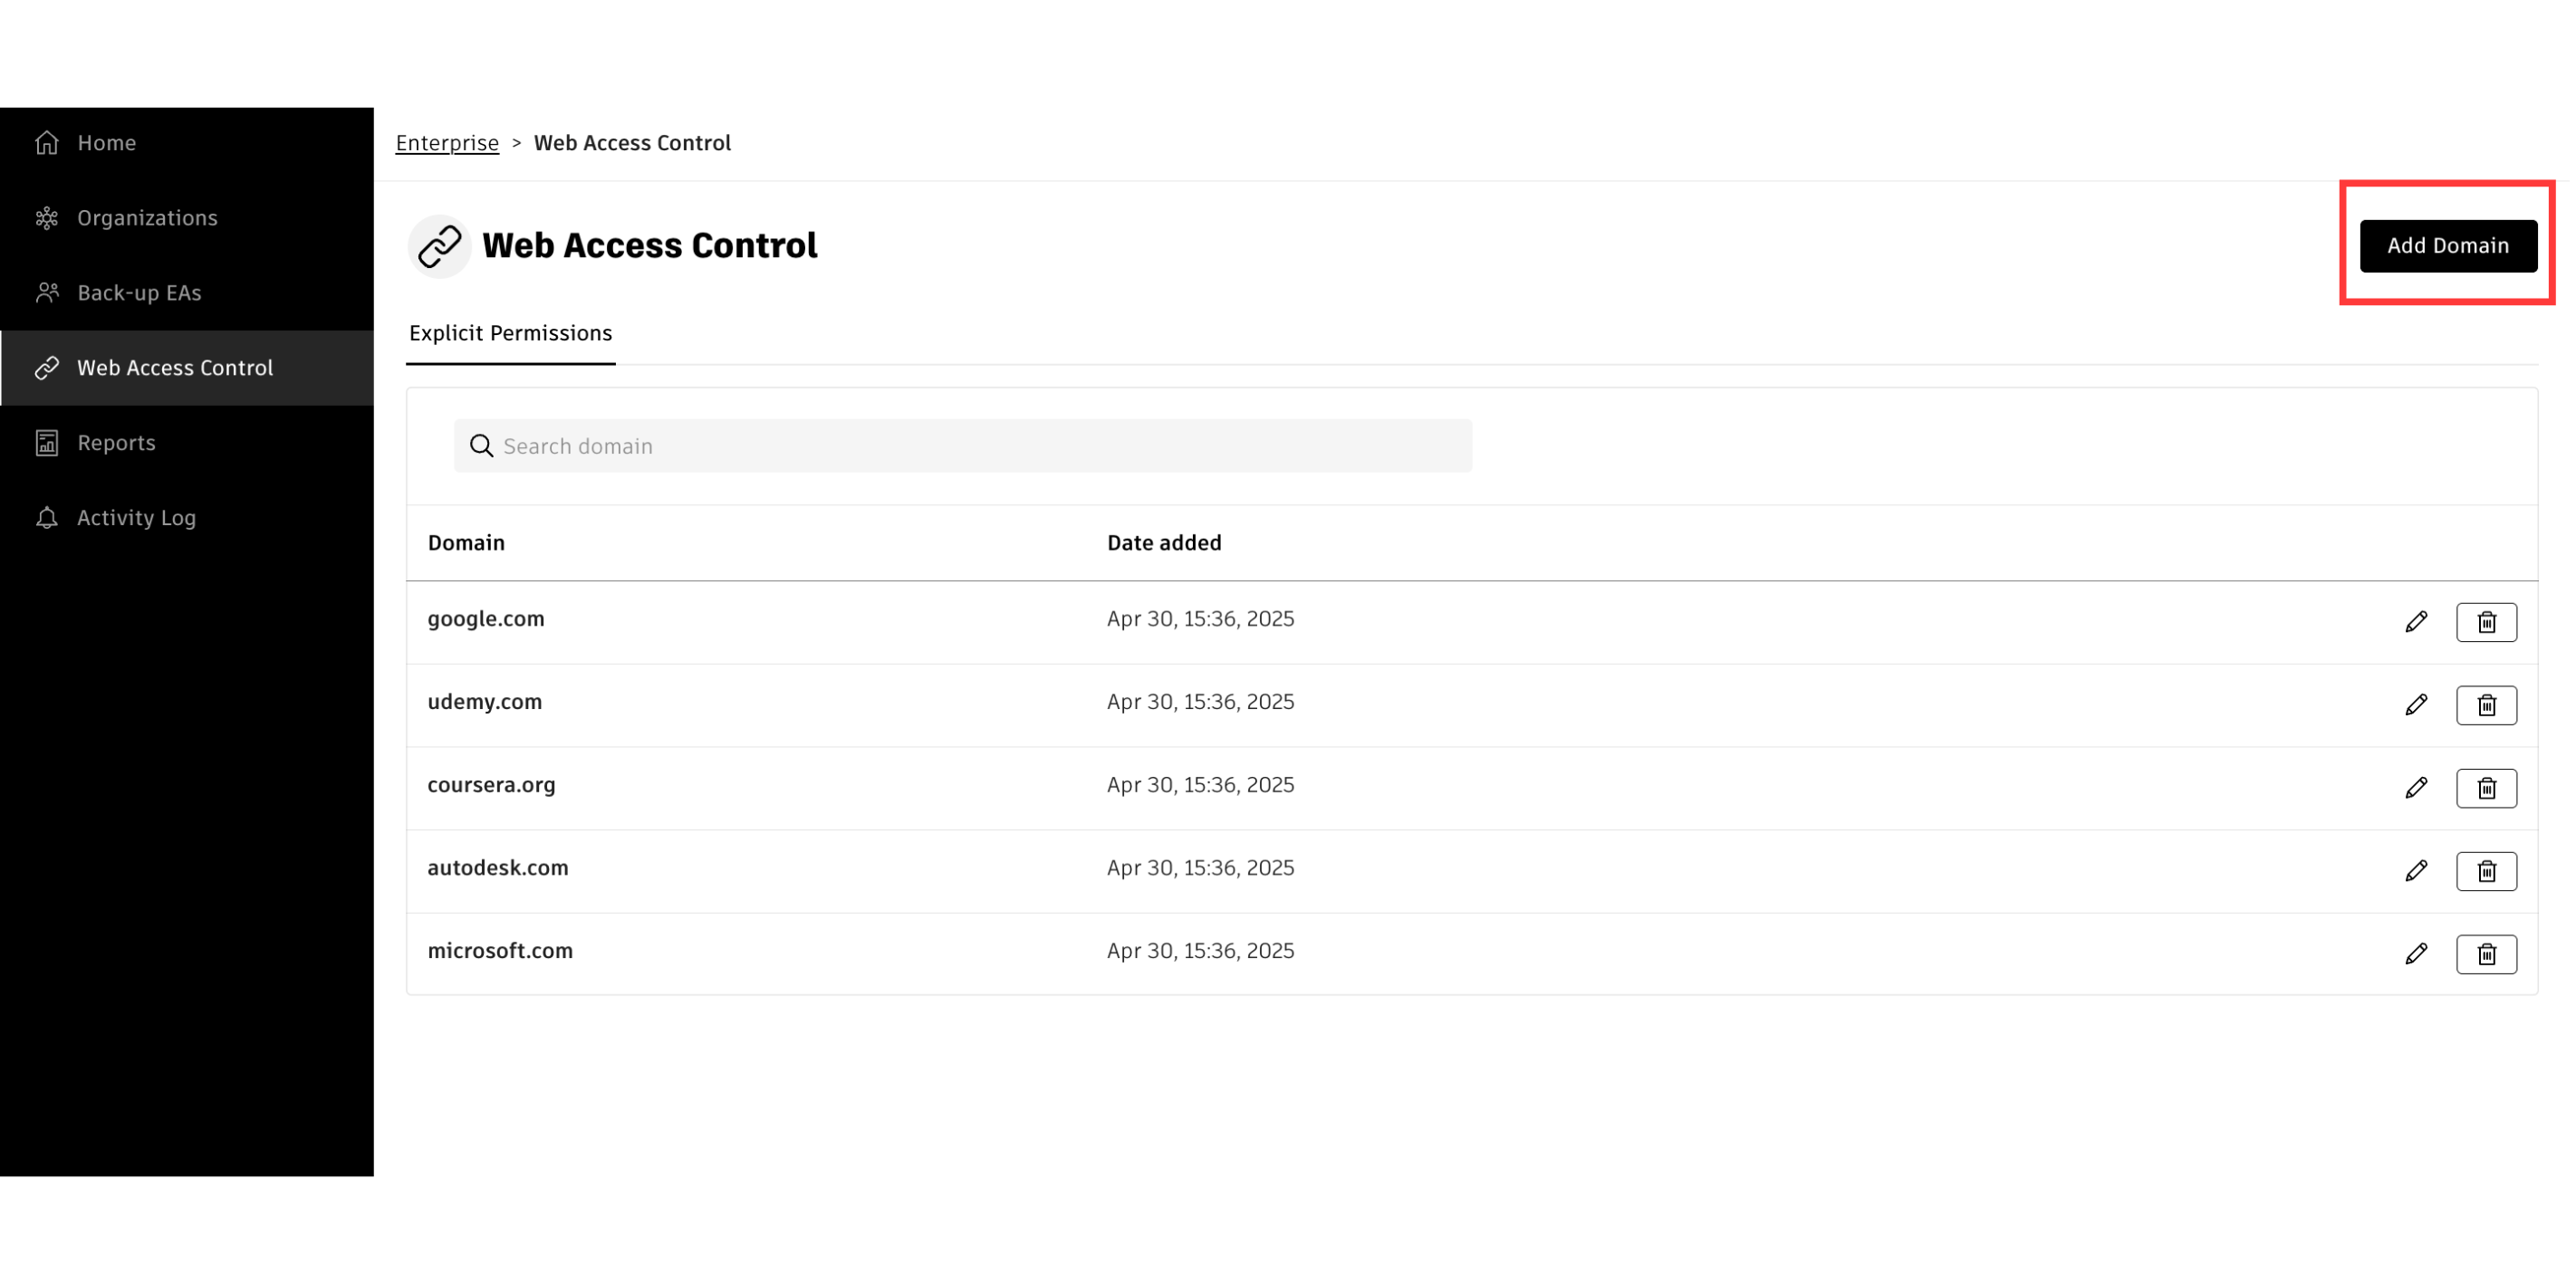This screenshot has width=2576, height=1284.
Task: Go to Enterprise breadcrumb link
Action: [x=447, y=143]
